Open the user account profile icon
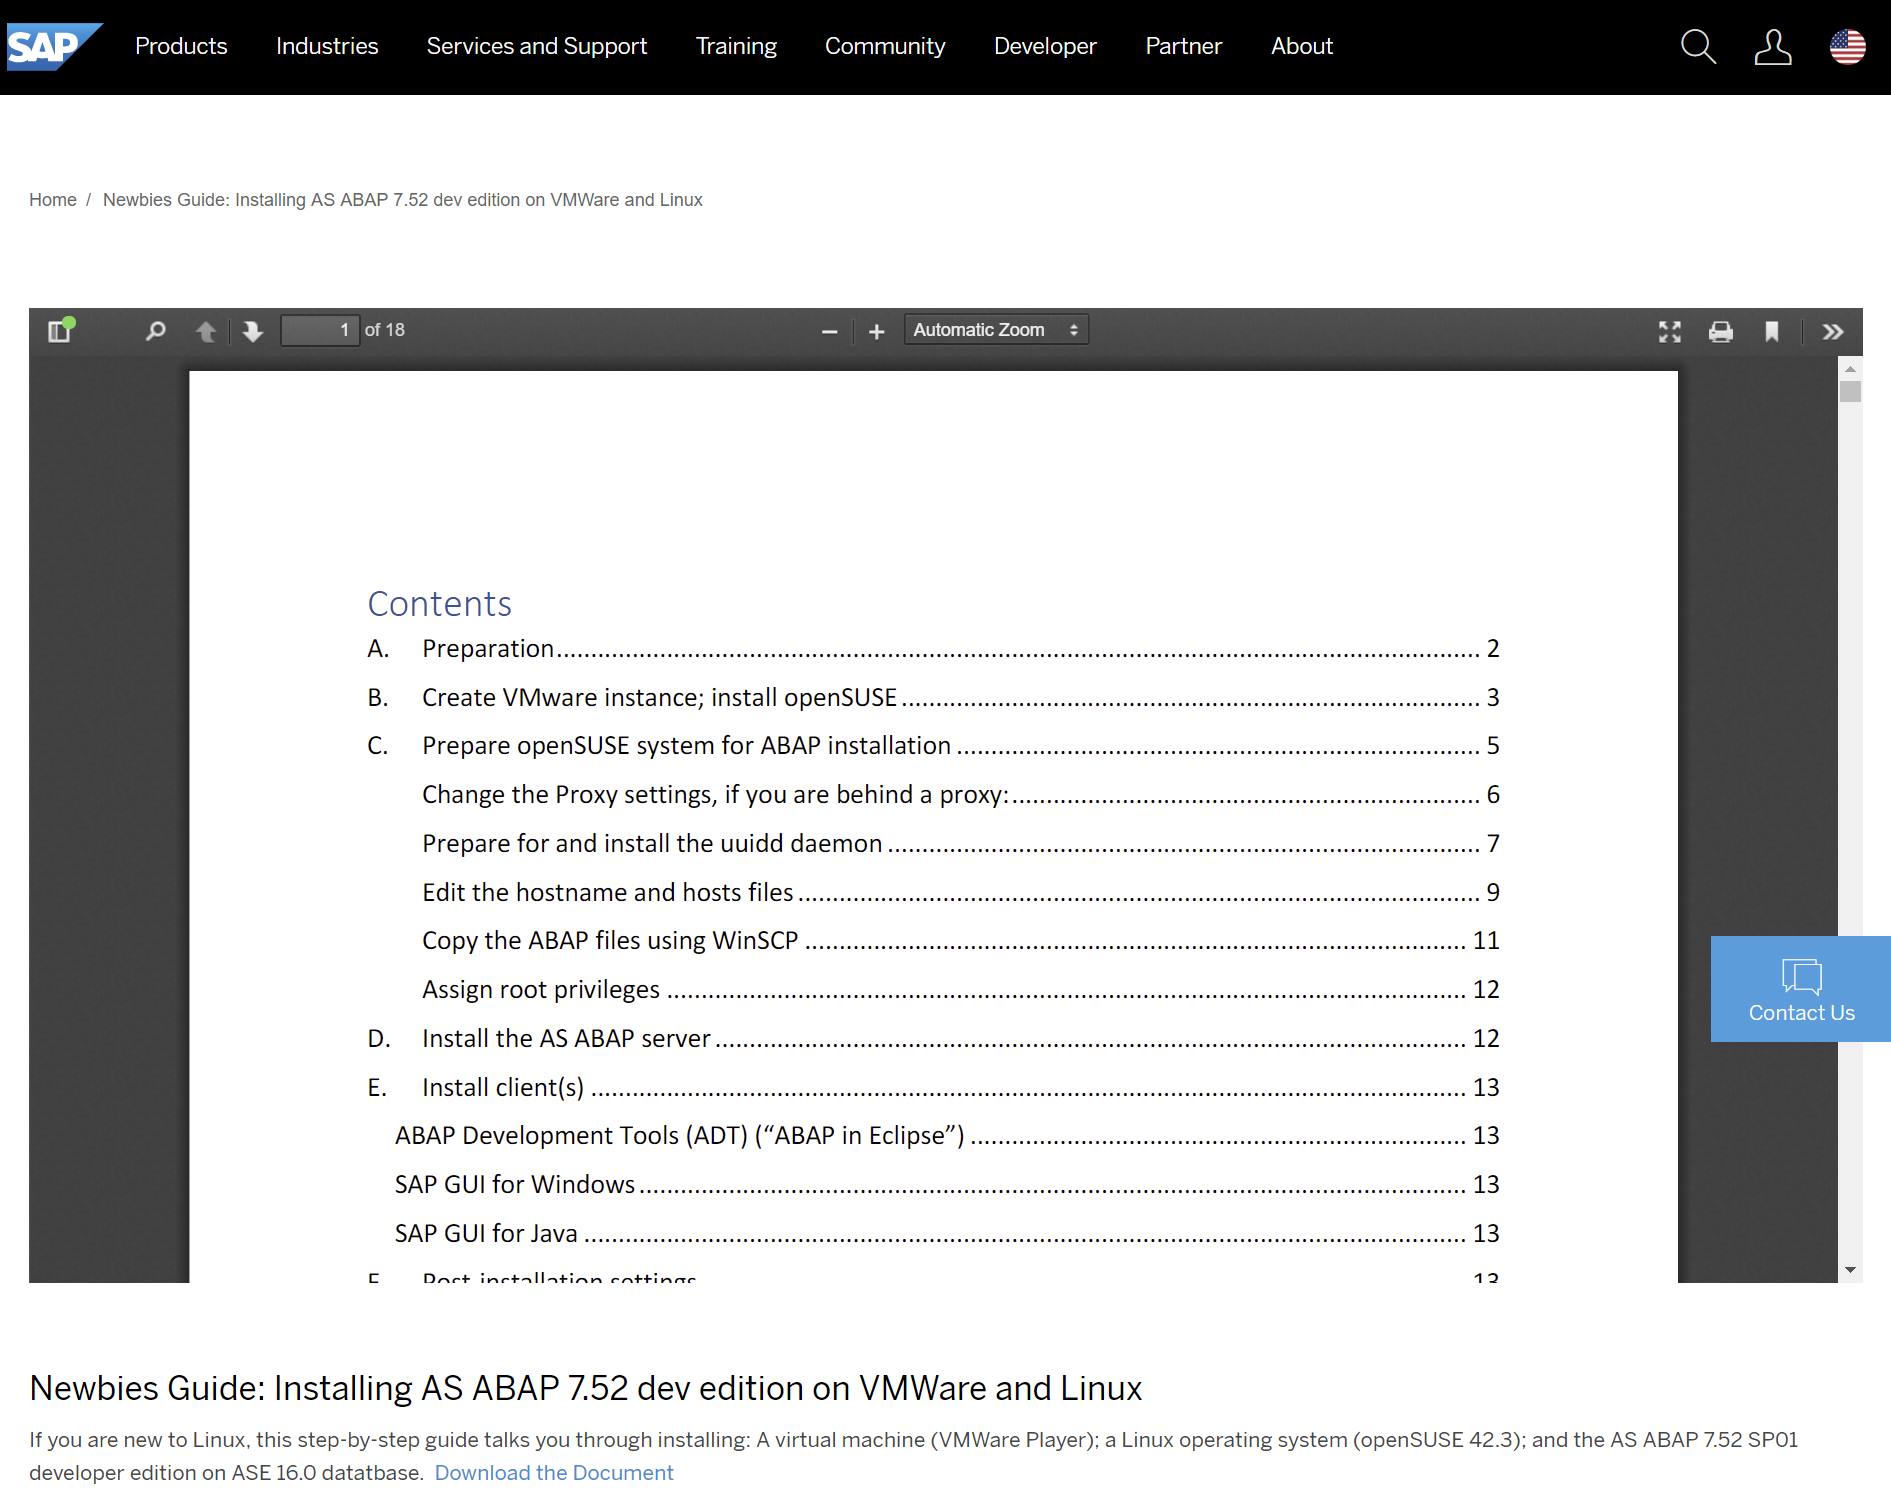 click(x=1773, y=47)
